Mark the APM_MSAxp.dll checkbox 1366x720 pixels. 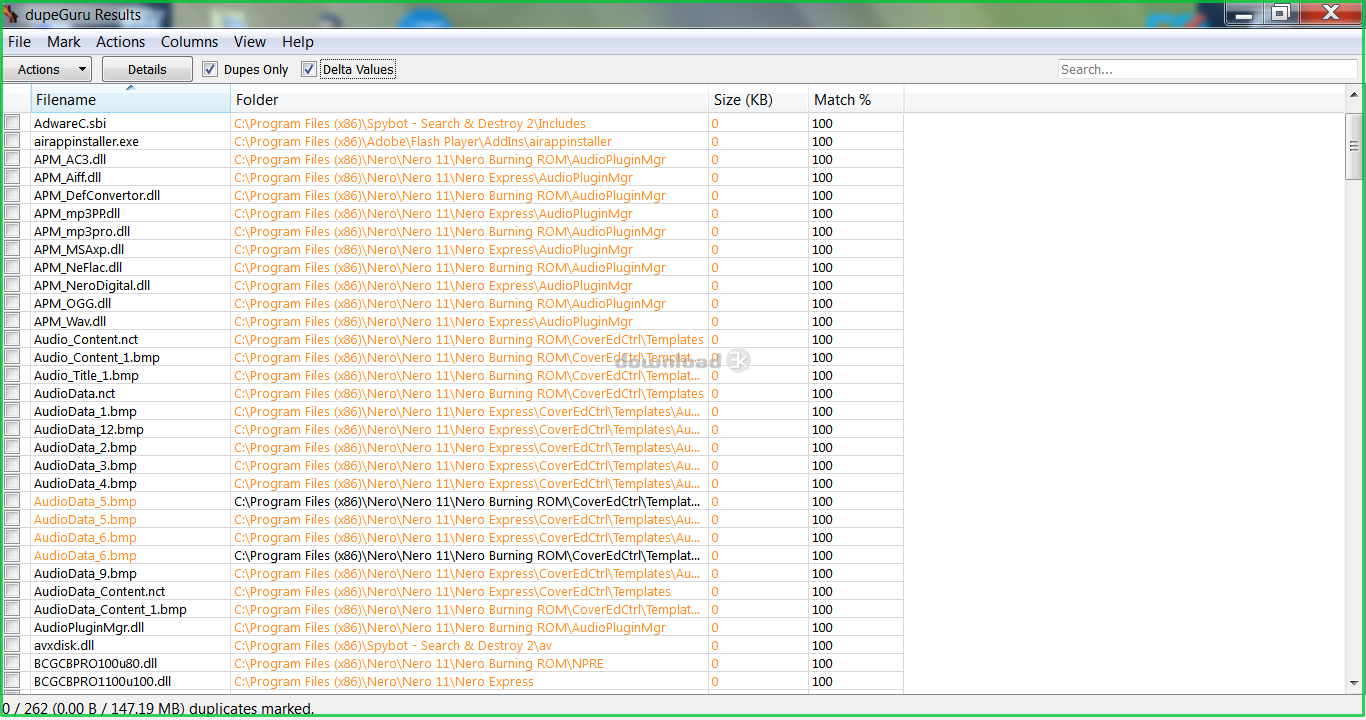pos(12,249)
